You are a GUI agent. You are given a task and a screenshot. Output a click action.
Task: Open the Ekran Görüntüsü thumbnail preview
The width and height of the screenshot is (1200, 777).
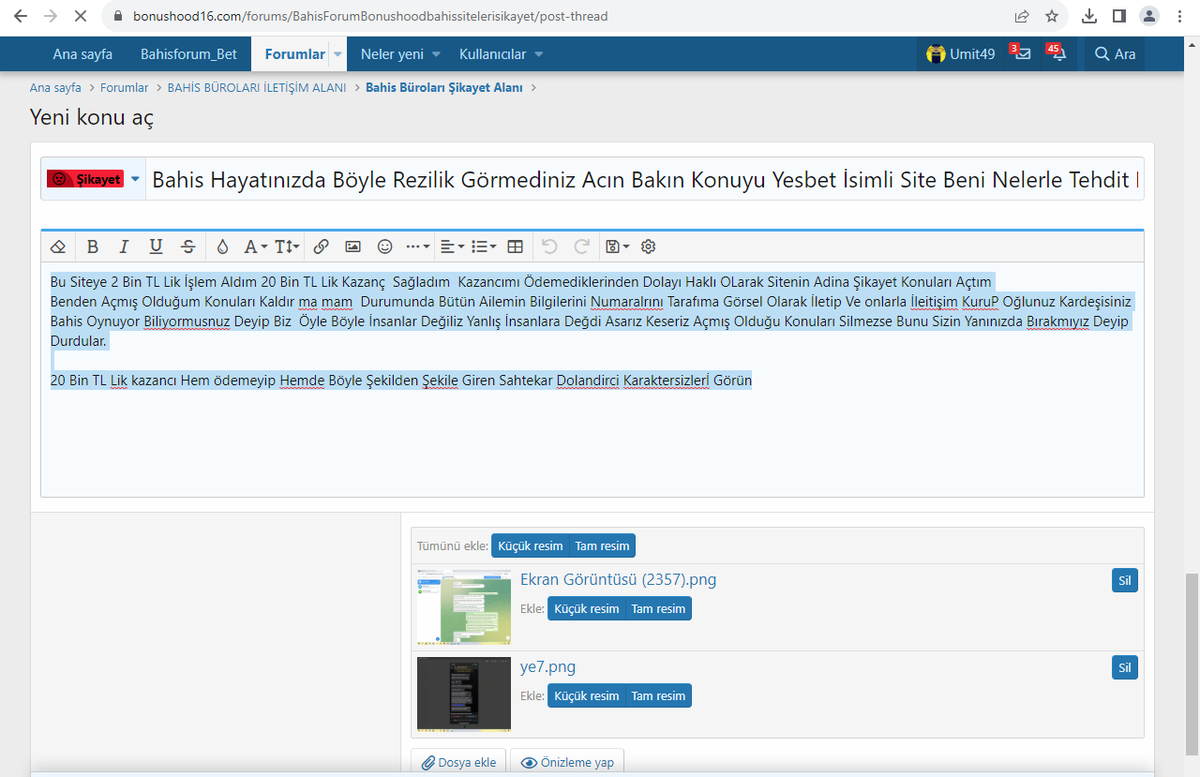pos(464,607)
